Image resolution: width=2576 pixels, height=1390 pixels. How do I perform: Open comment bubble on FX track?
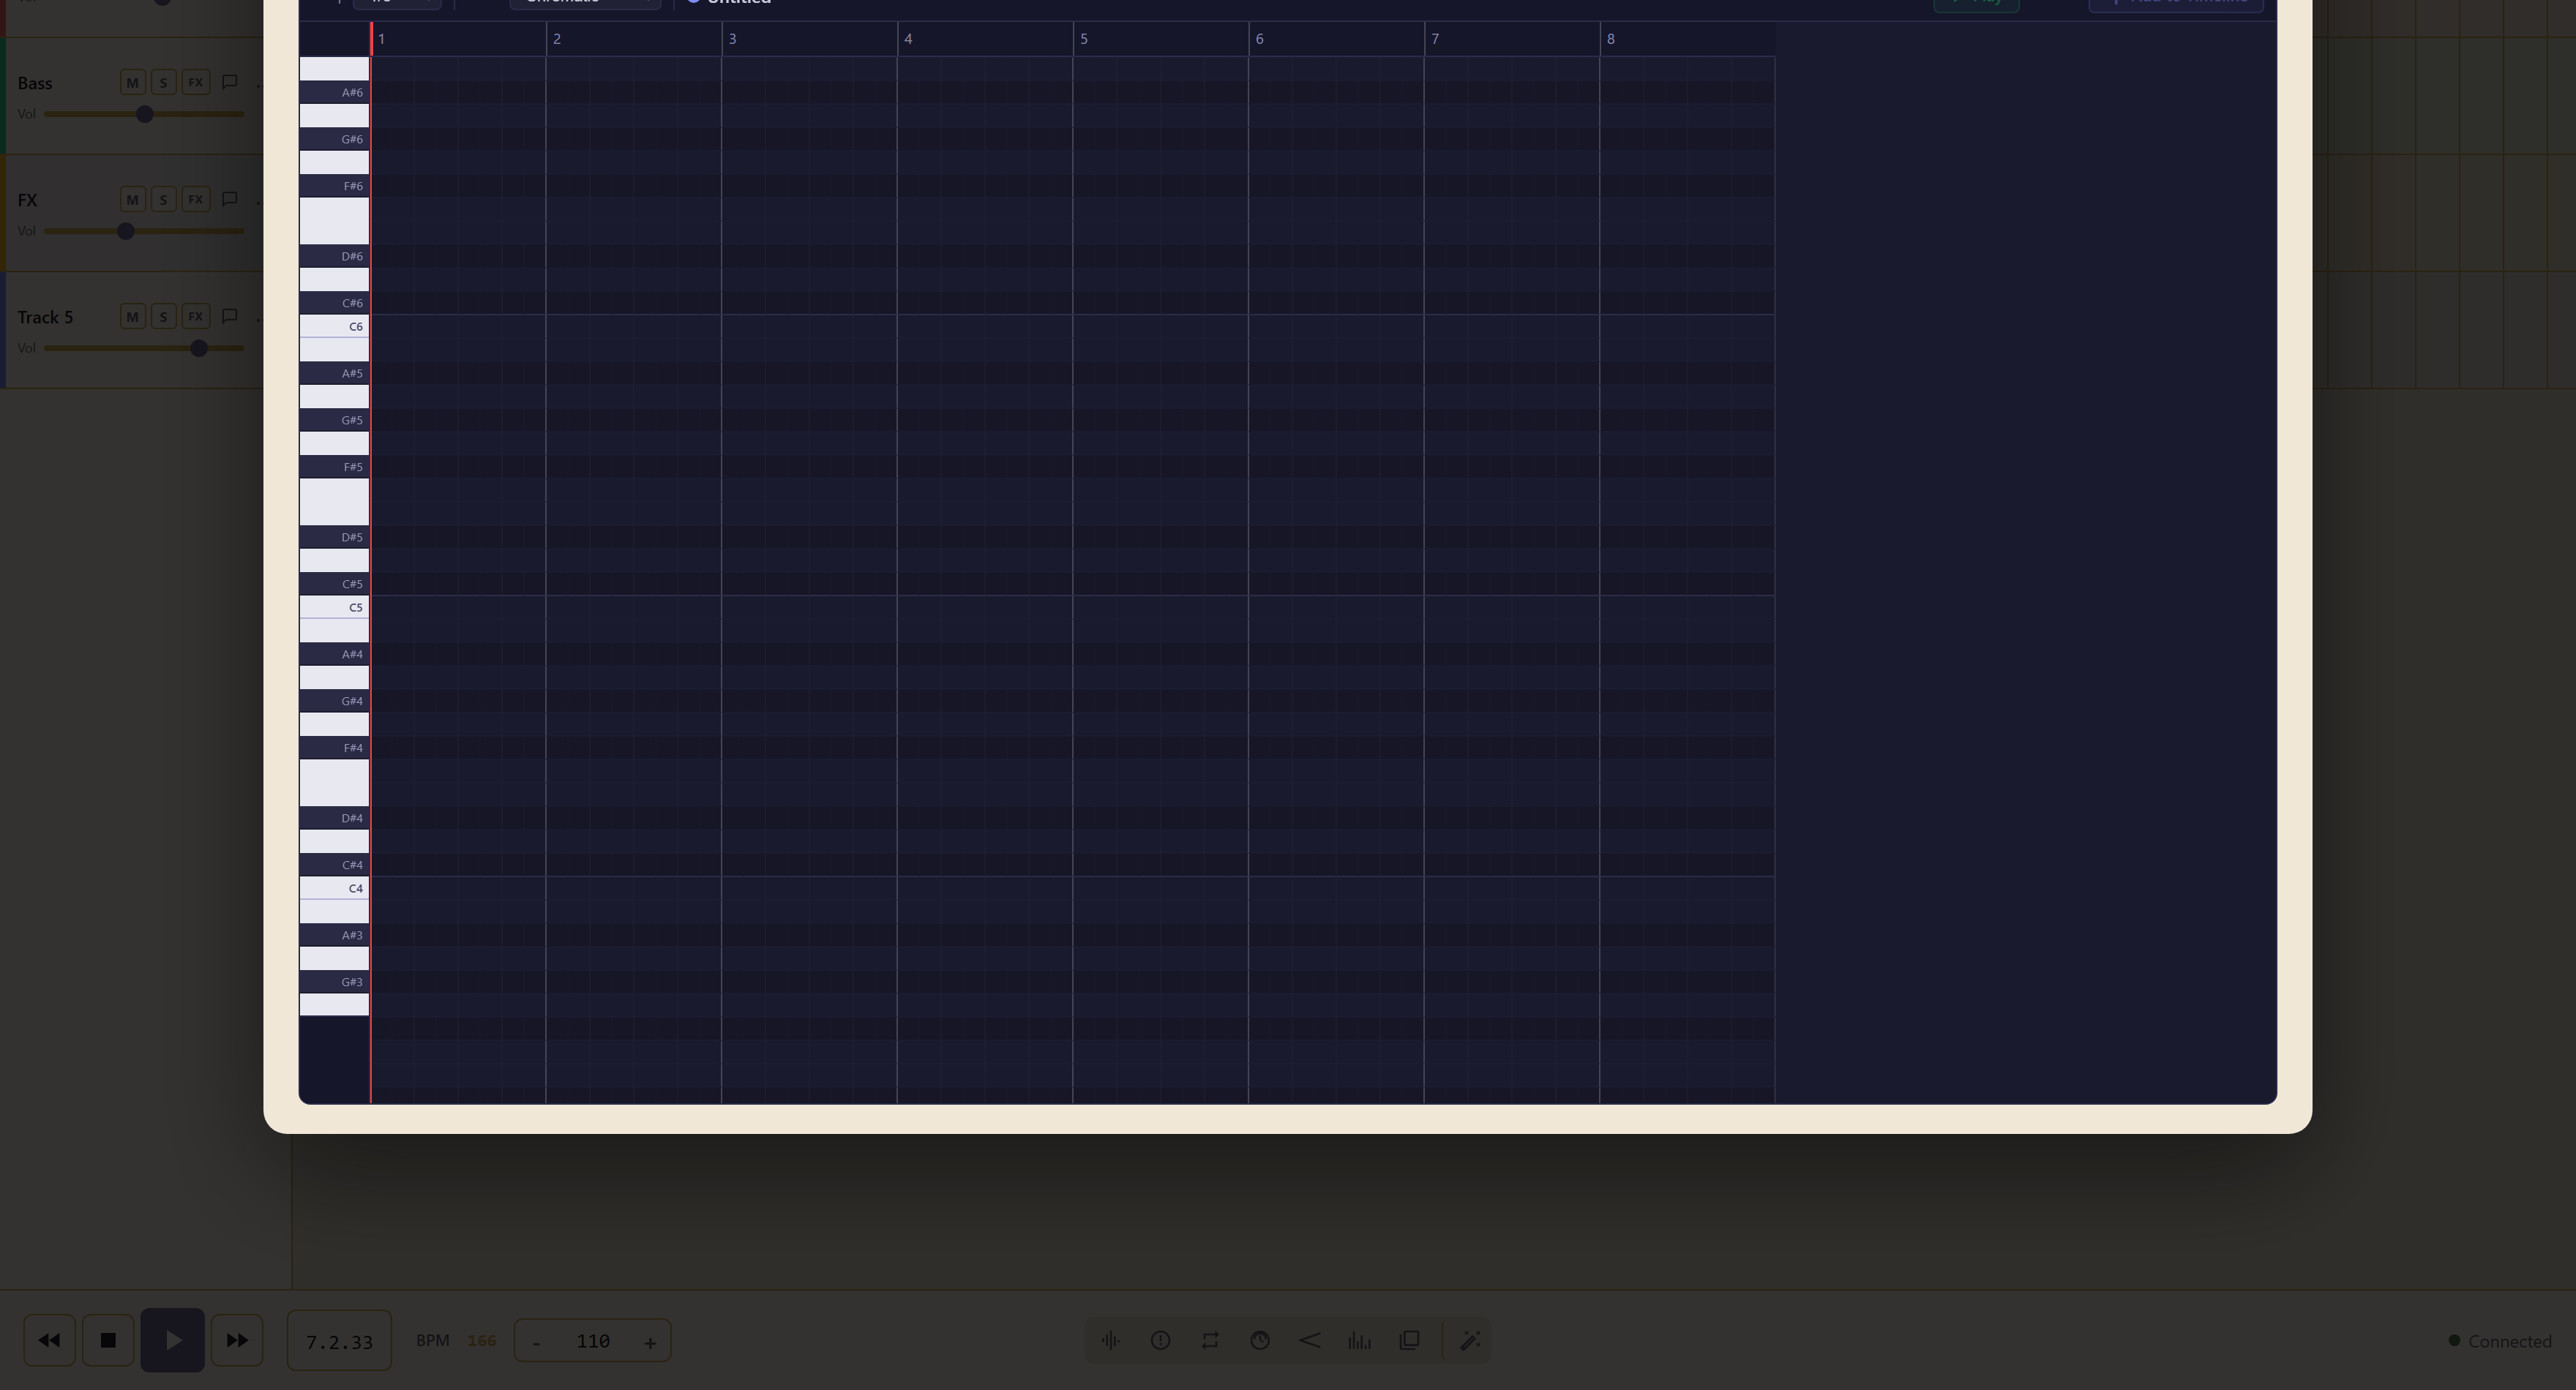click(x=230, y=199)
